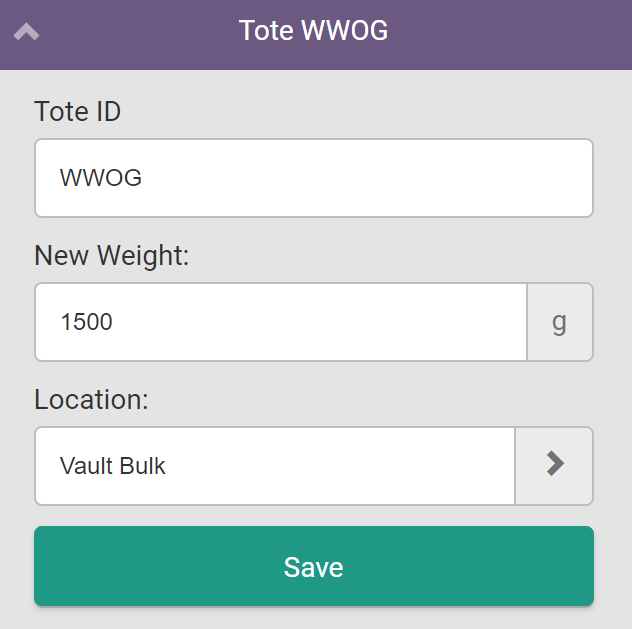Click the Location label
Screen dimensions: 632x629
(x=91, y=399)
